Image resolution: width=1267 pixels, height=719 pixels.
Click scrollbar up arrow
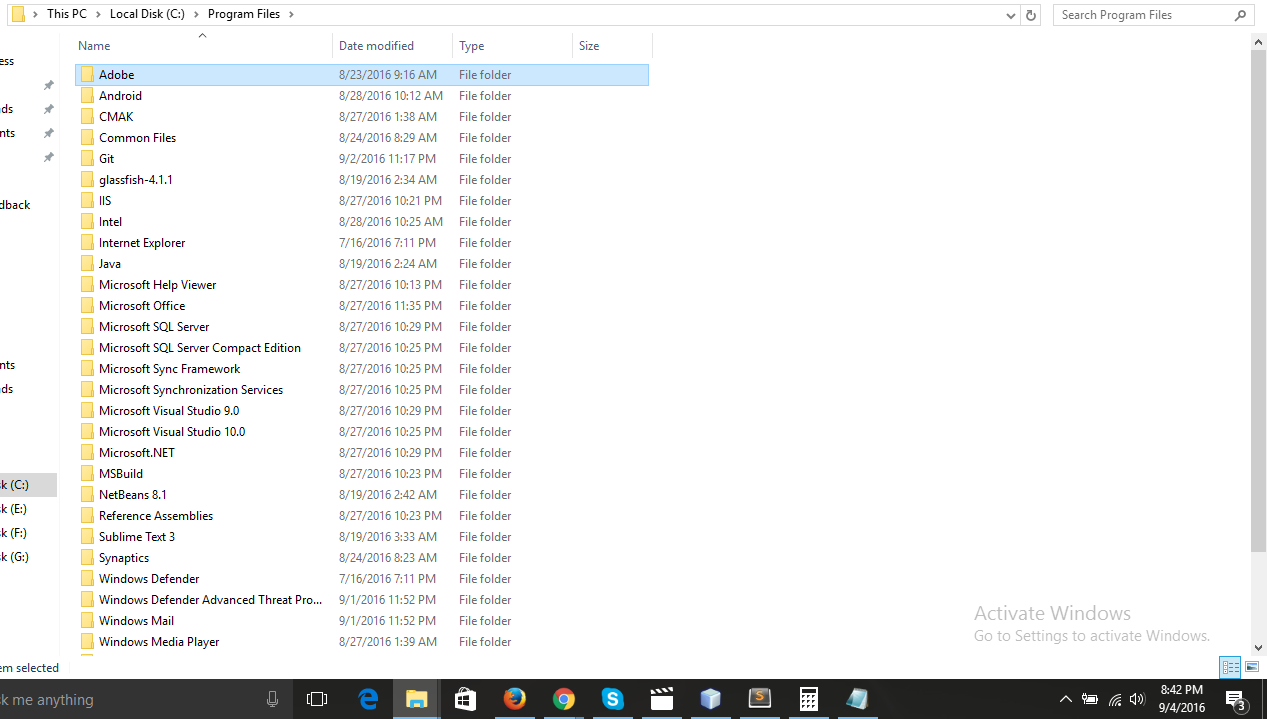[1259, 42]
